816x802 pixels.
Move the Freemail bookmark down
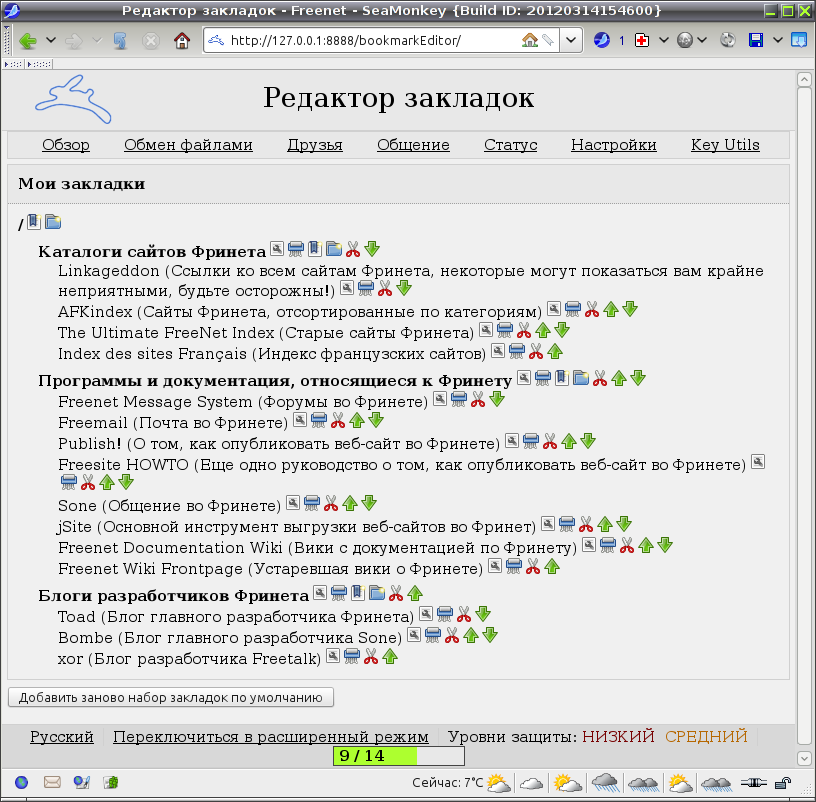(376, 420)
